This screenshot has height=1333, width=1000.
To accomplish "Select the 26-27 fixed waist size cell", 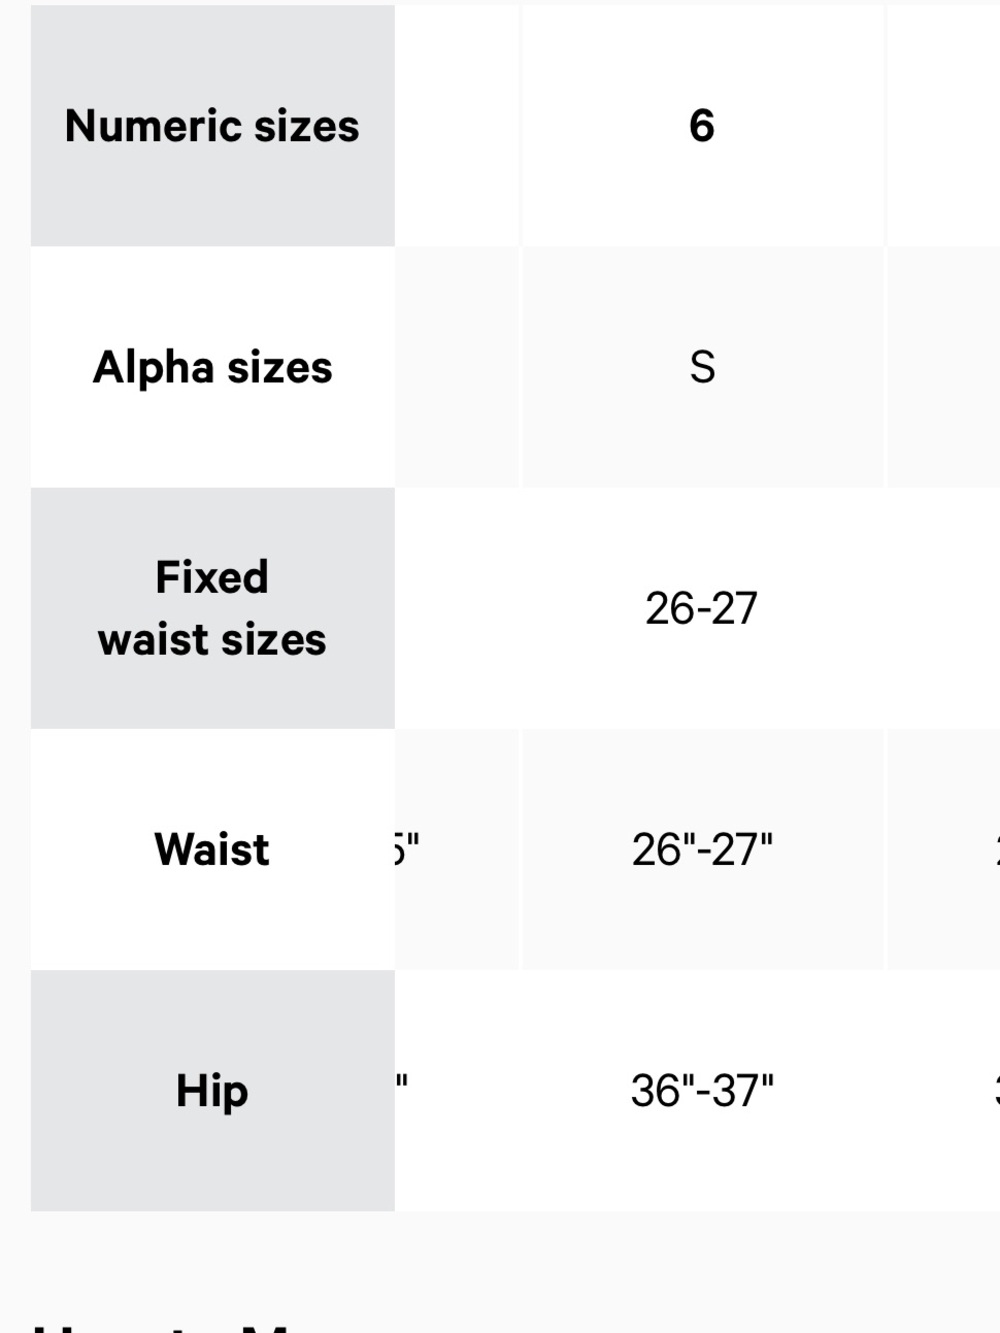I will point(702,608).
